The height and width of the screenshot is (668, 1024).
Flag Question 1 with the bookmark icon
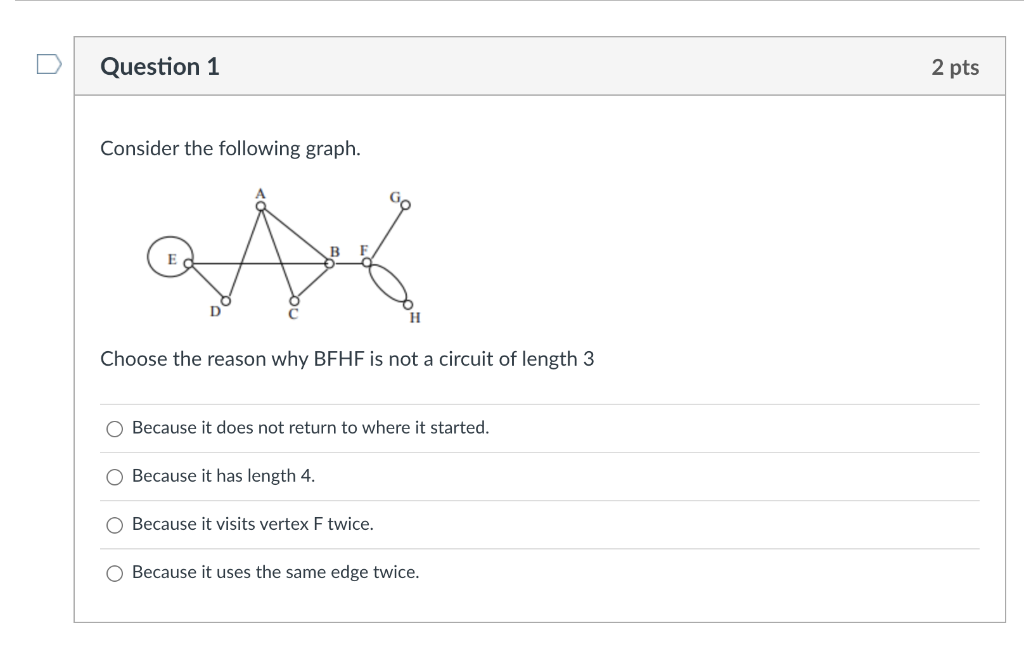(x=49, y=64)
